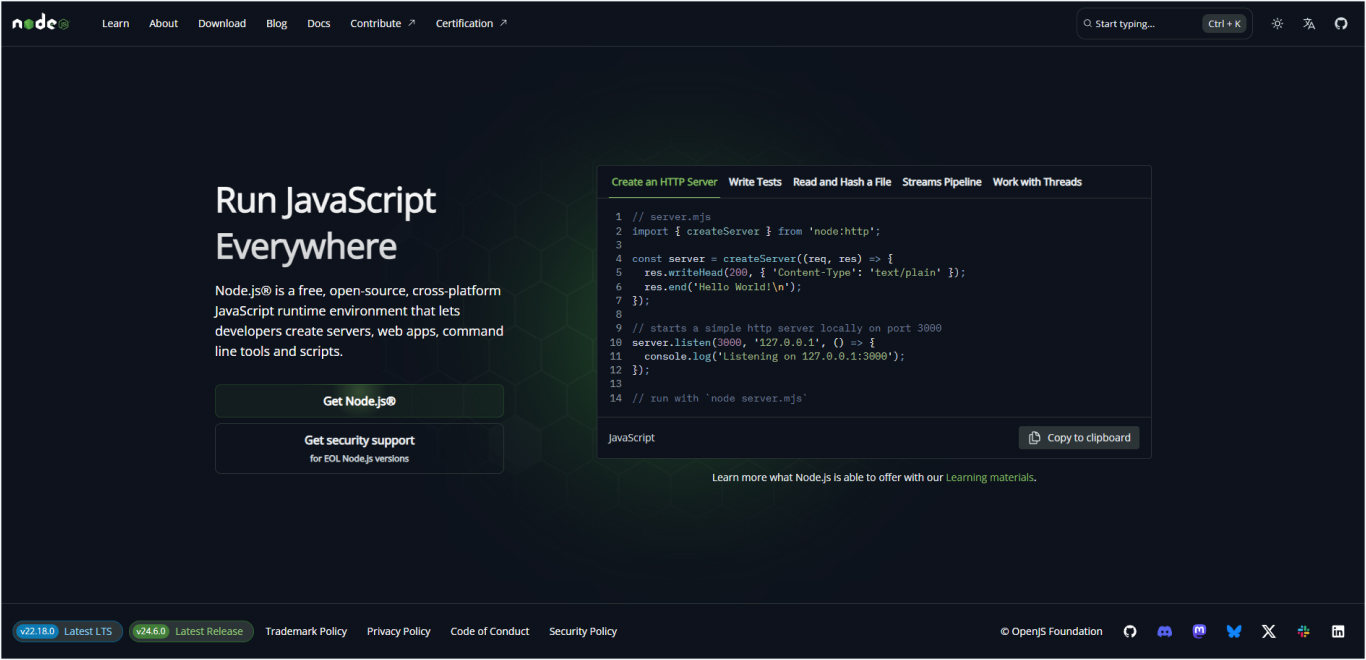Join the Node.js Discord via its footer icon
The height and width of the screenshot is (660, 1366).
pyautogui.click(x=1164, y=631)
